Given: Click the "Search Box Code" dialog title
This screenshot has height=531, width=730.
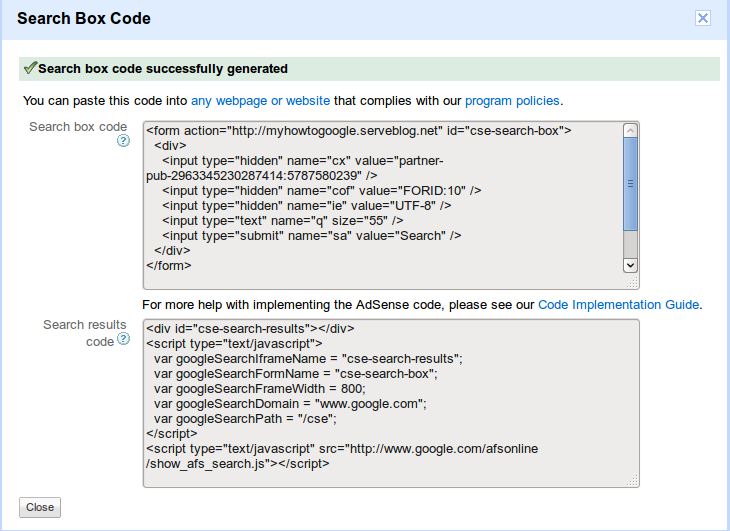Looking at the screenshot, I should coord(84,18).
